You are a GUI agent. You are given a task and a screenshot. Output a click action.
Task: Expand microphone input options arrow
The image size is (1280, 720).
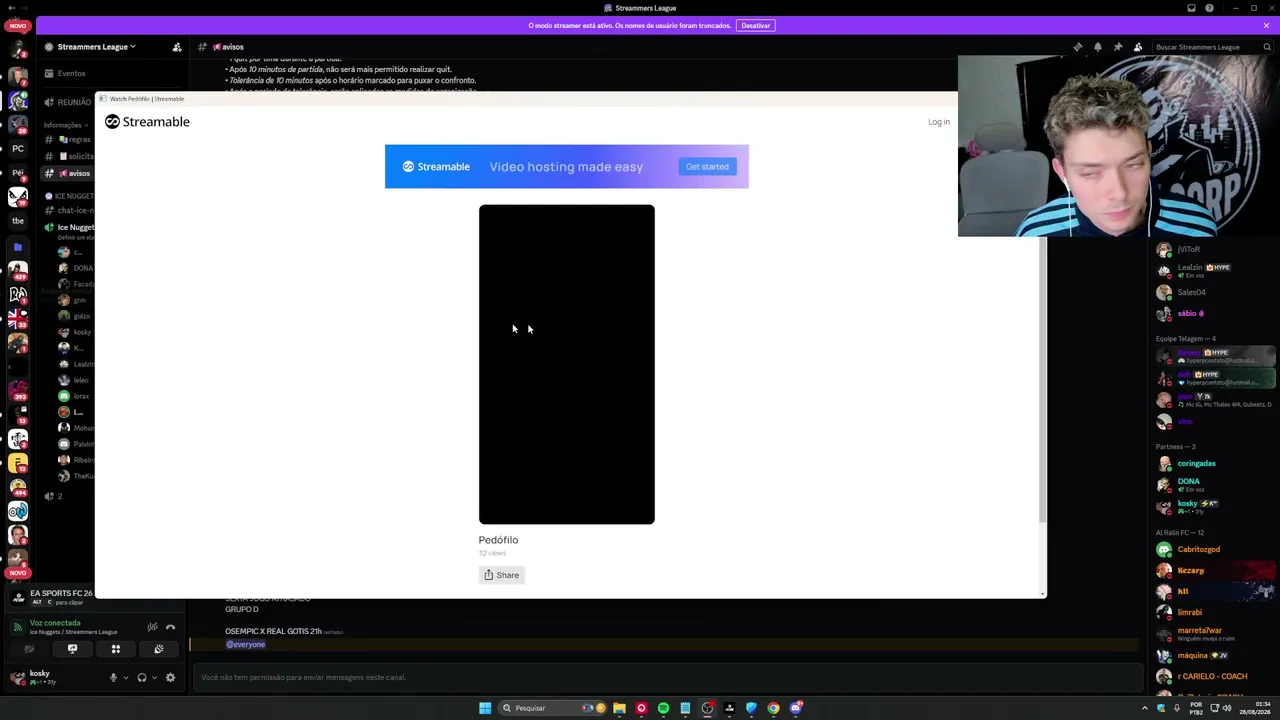click(x=125, y=678)
